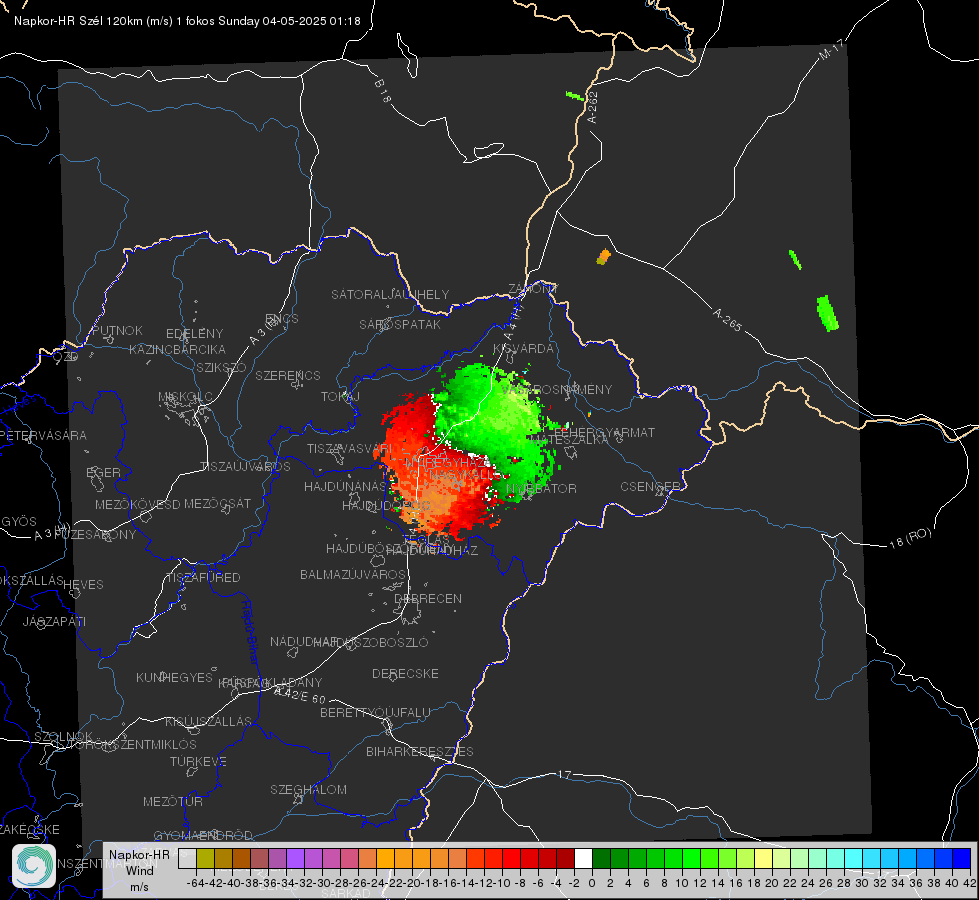The width and height of the screenshot is (979, 900).
Task: Click the 'Napkor-HR Wind m/s' legend title
Action: (139, 870)
